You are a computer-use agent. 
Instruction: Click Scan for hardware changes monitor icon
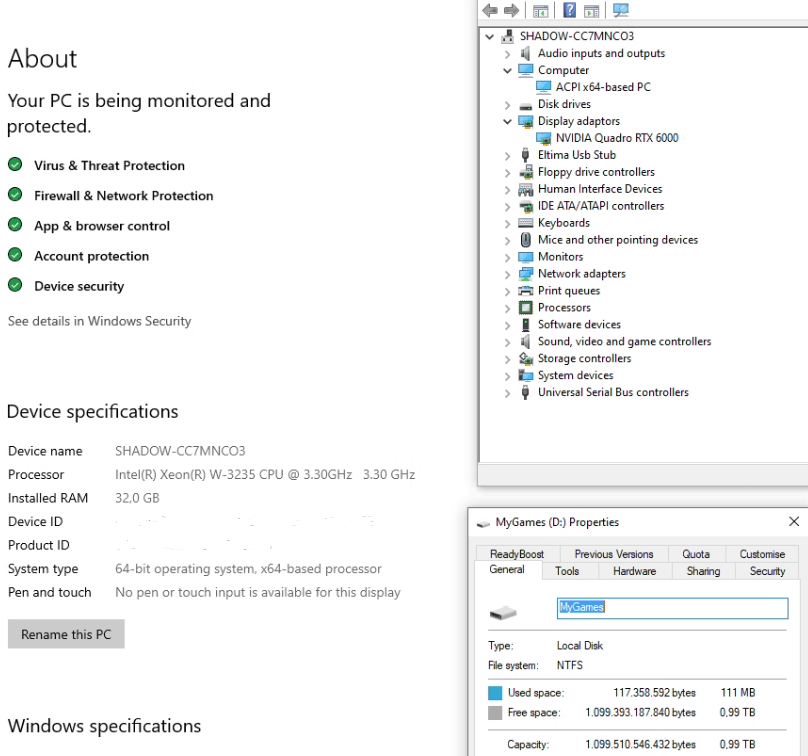[x=621, y=10]
